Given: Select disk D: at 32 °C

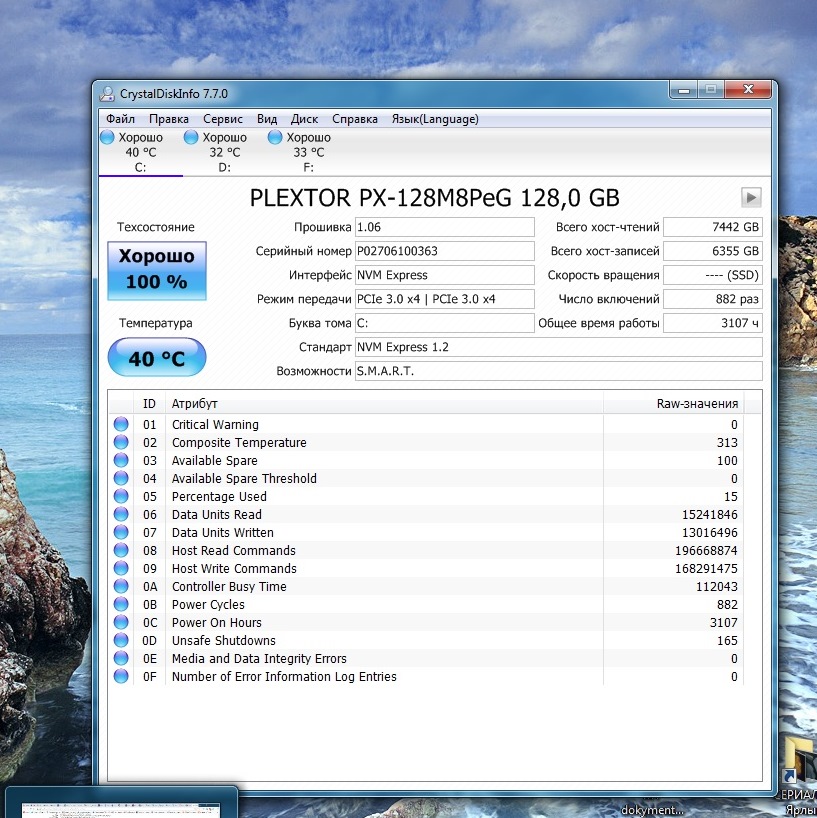Looking at the screenshot, I should point(224,152).
